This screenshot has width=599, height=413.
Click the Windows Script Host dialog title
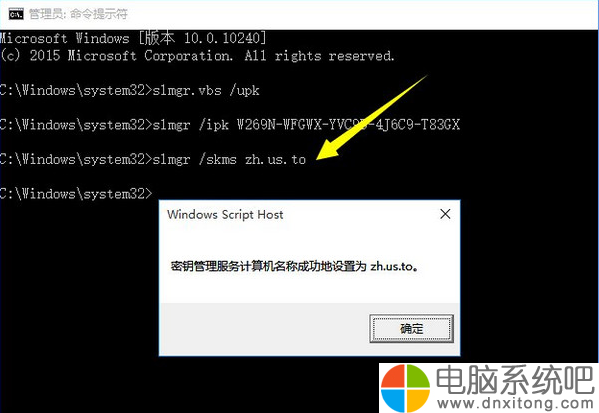click(225, 214)
